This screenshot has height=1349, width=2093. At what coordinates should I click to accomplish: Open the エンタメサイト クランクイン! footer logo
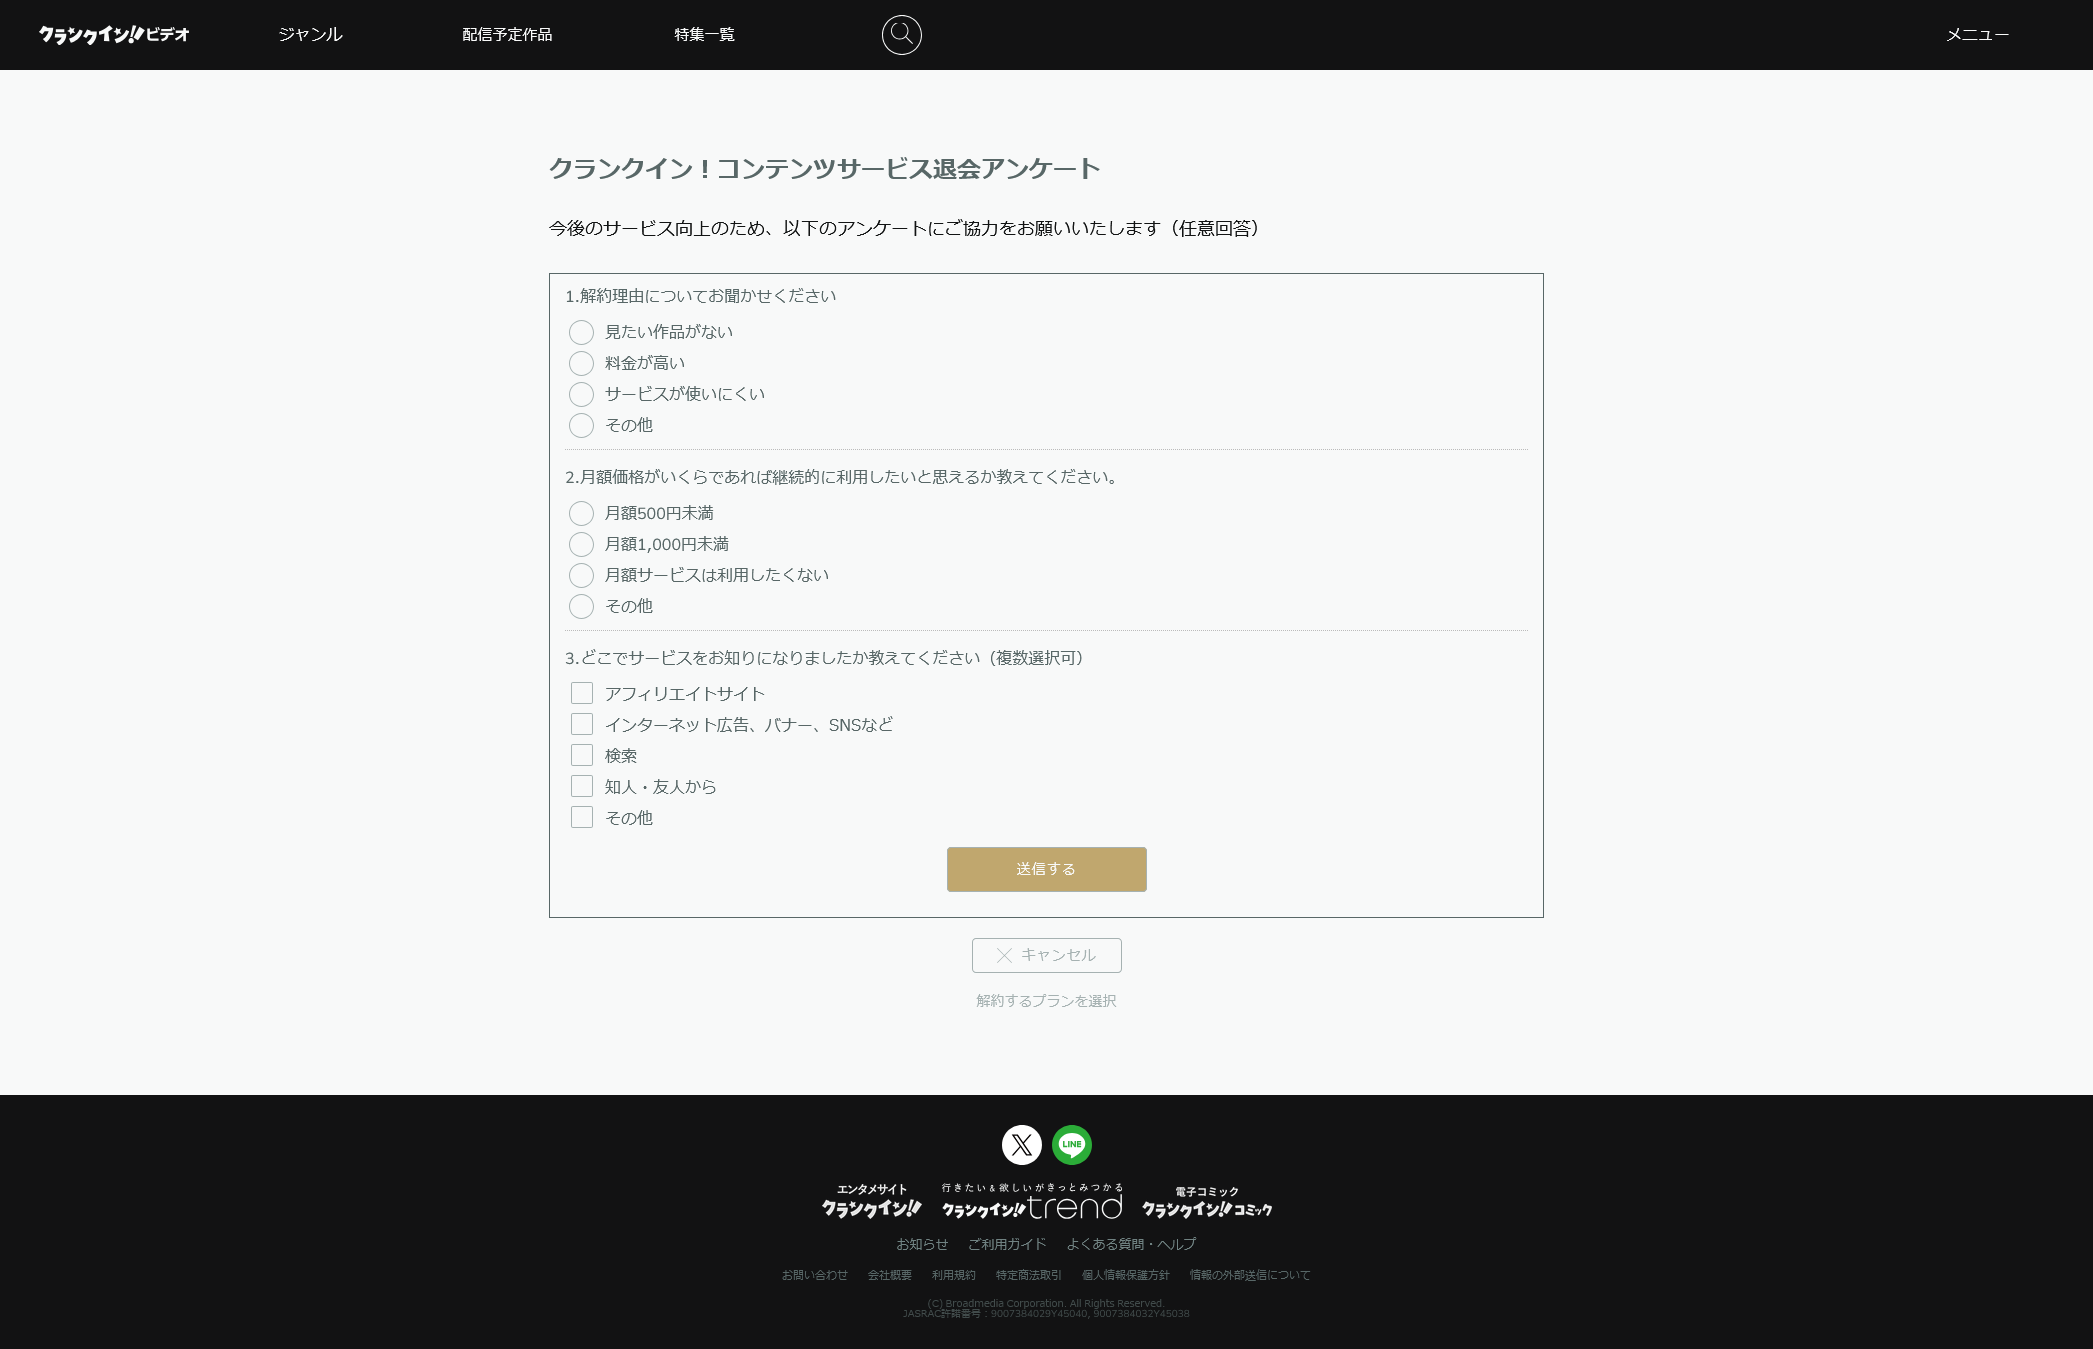pos(871,1202)
